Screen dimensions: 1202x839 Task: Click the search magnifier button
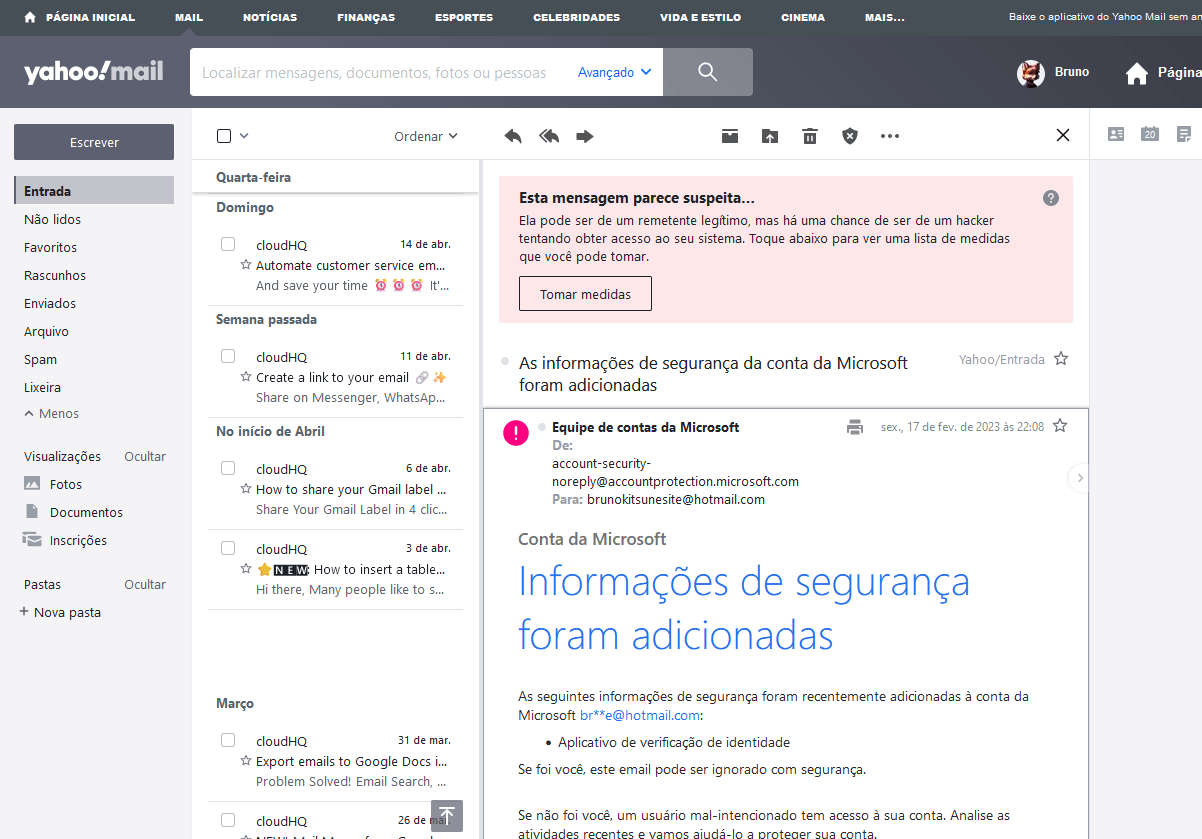[x=708, y=72]
